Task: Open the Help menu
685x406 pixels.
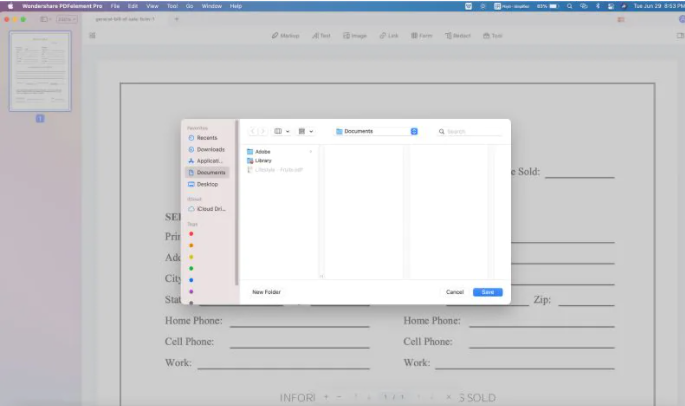Action: [x=236, y=6]
